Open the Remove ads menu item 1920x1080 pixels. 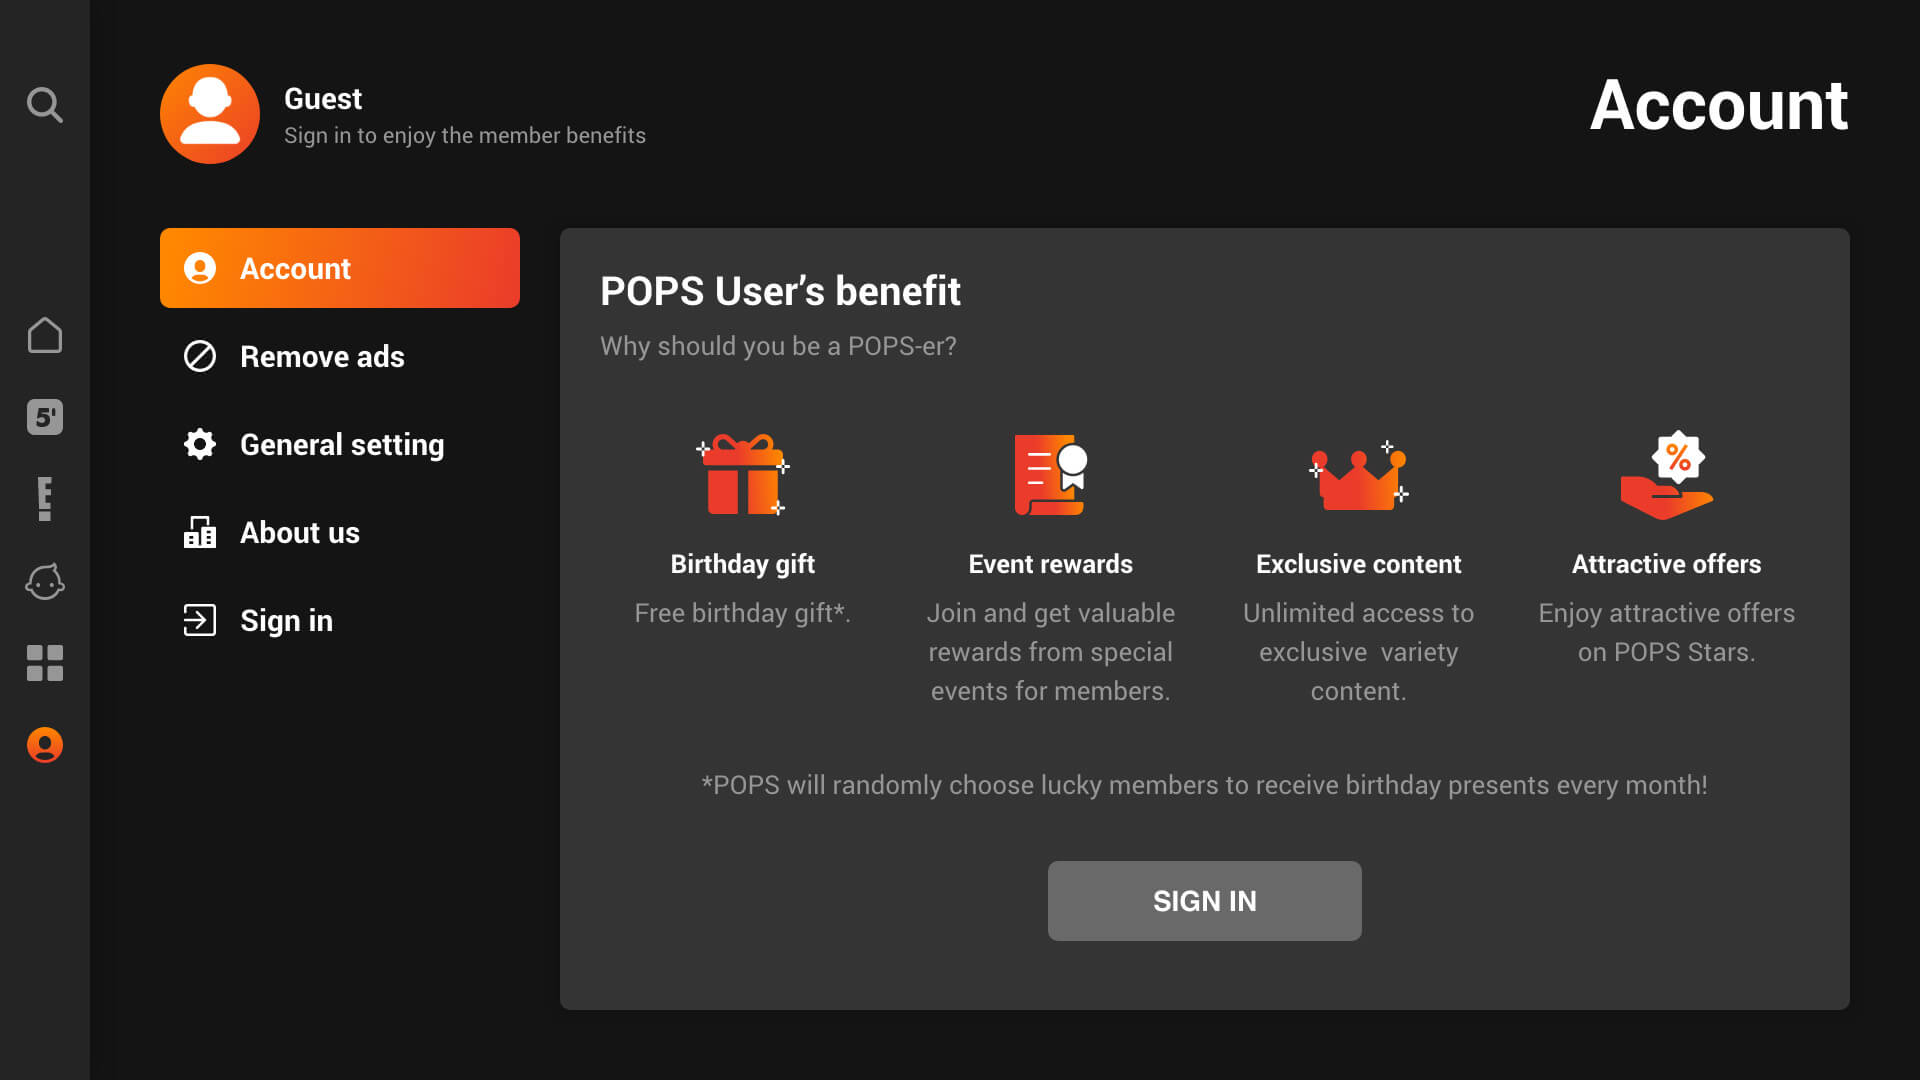(x=340, y=356)
